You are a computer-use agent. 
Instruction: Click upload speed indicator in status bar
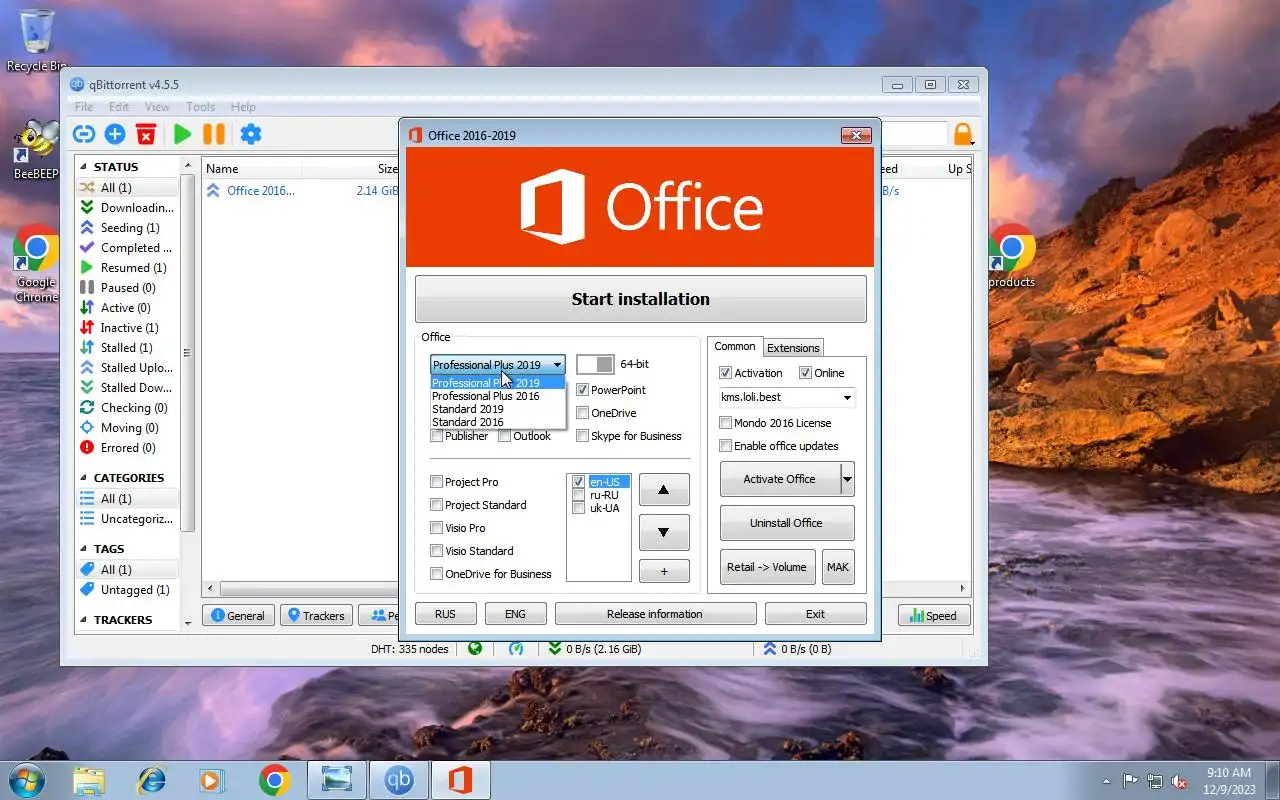coord(798,648)
